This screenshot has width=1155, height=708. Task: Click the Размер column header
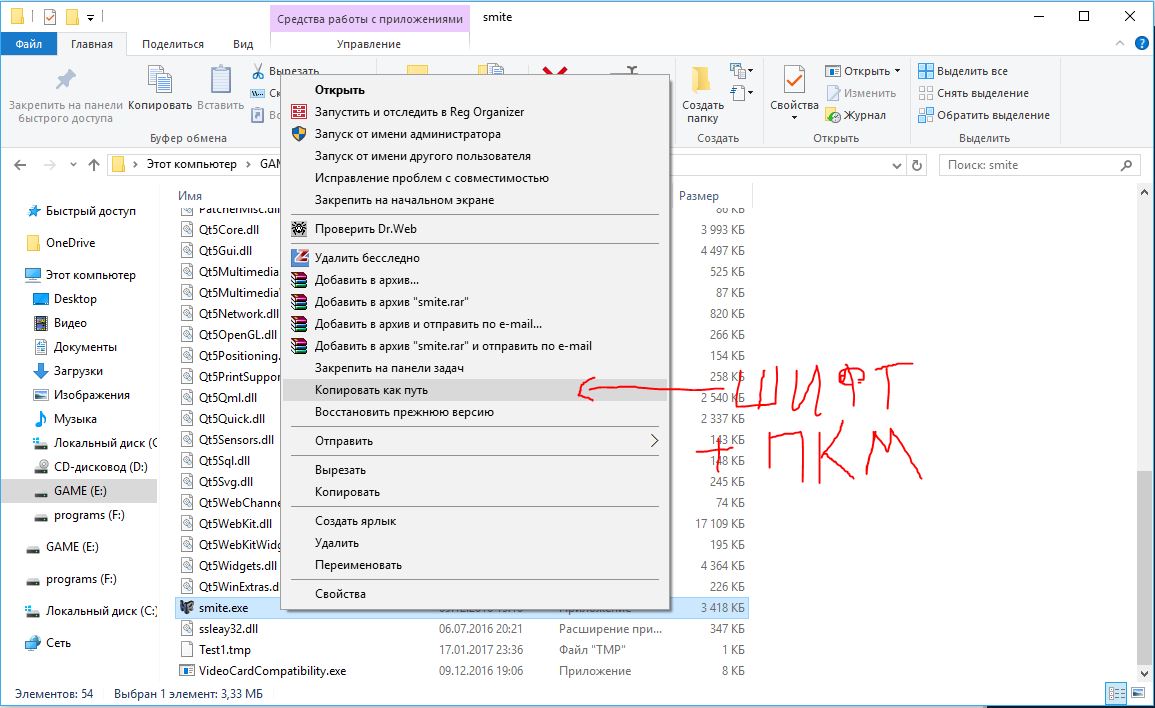click(x=698, y=196)
